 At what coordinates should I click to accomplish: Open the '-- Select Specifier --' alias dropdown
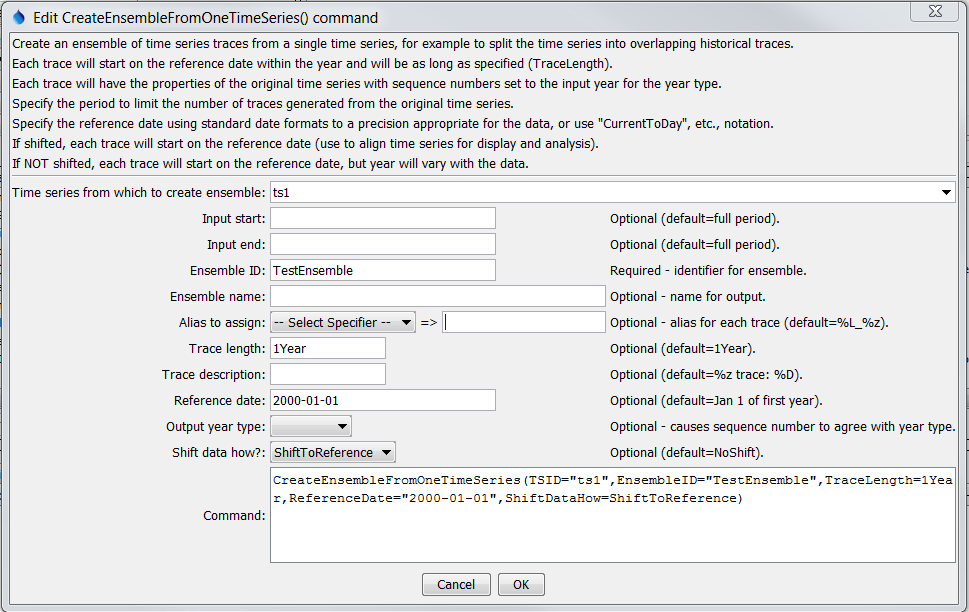point(342,322)
